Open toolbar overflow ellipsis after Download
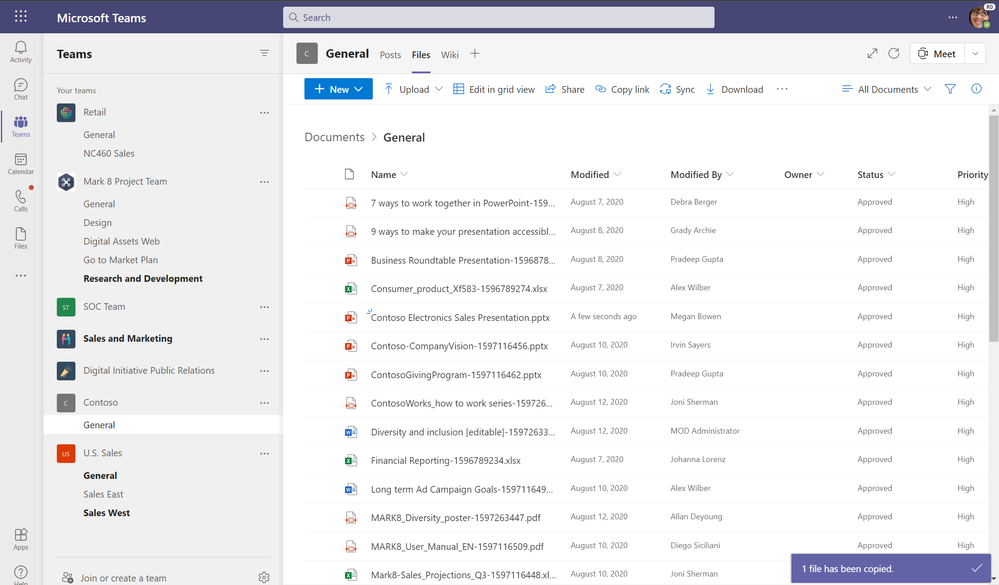Image resolution: width=999 pixels, height=585 pixels. coord(782,89)
